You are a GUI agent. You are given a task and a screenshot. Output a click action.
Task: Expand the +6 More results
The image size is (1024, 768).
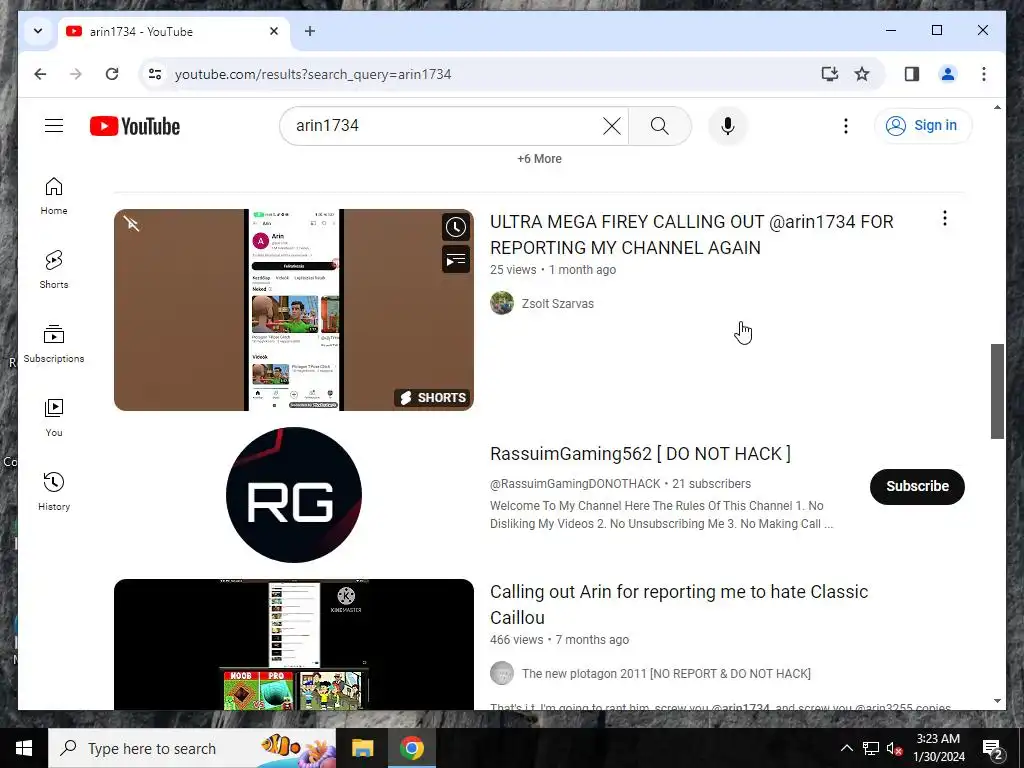point(539,159)
